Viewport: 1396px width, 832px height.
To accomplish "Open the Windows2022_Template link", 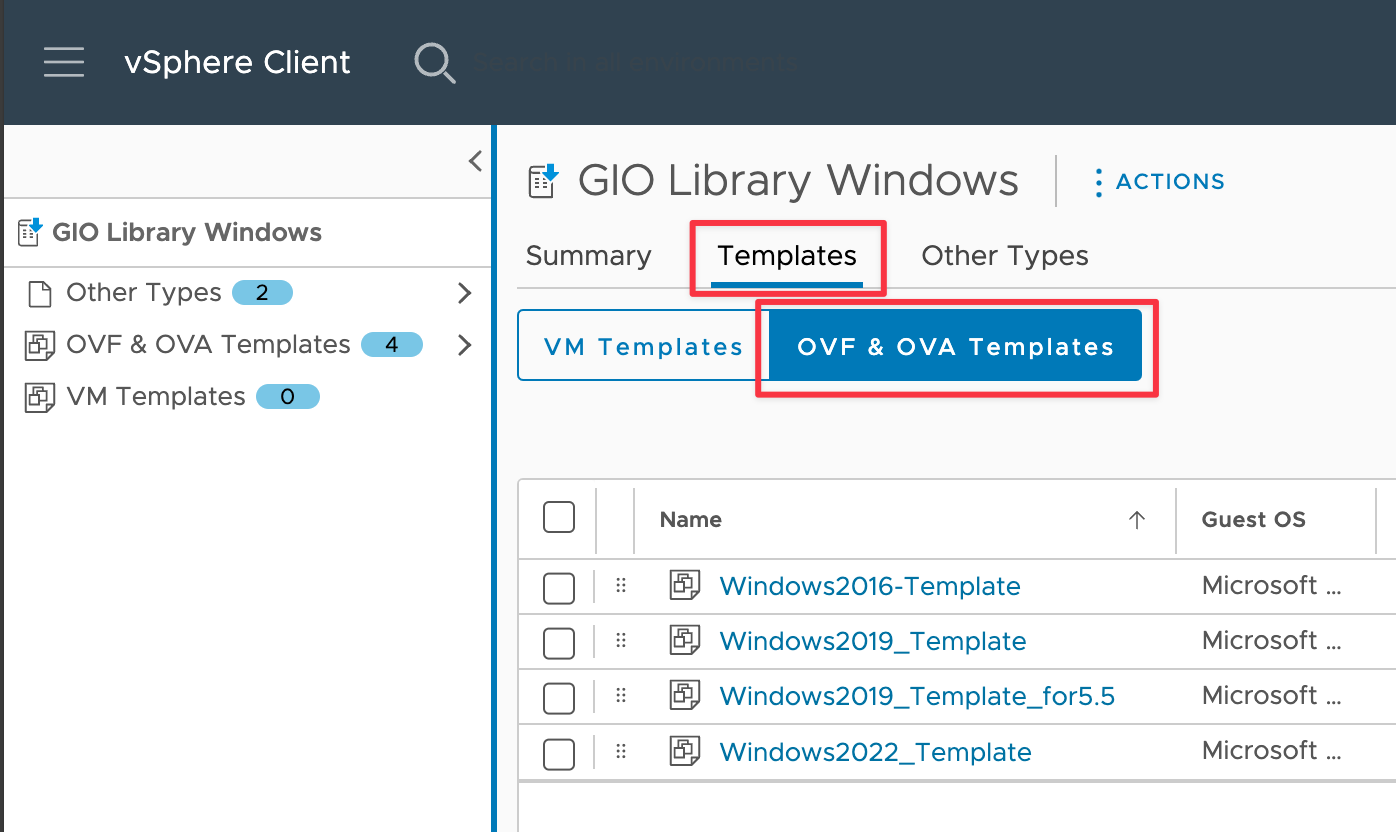I will point(876,752).
